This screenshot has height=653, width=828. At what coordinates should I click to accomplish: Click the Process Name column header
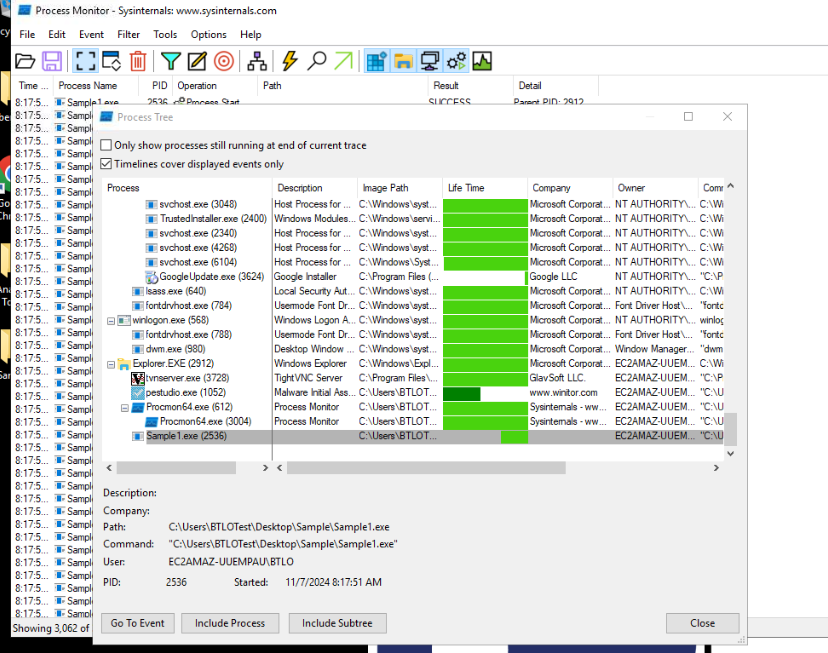(x=96, y=86)
